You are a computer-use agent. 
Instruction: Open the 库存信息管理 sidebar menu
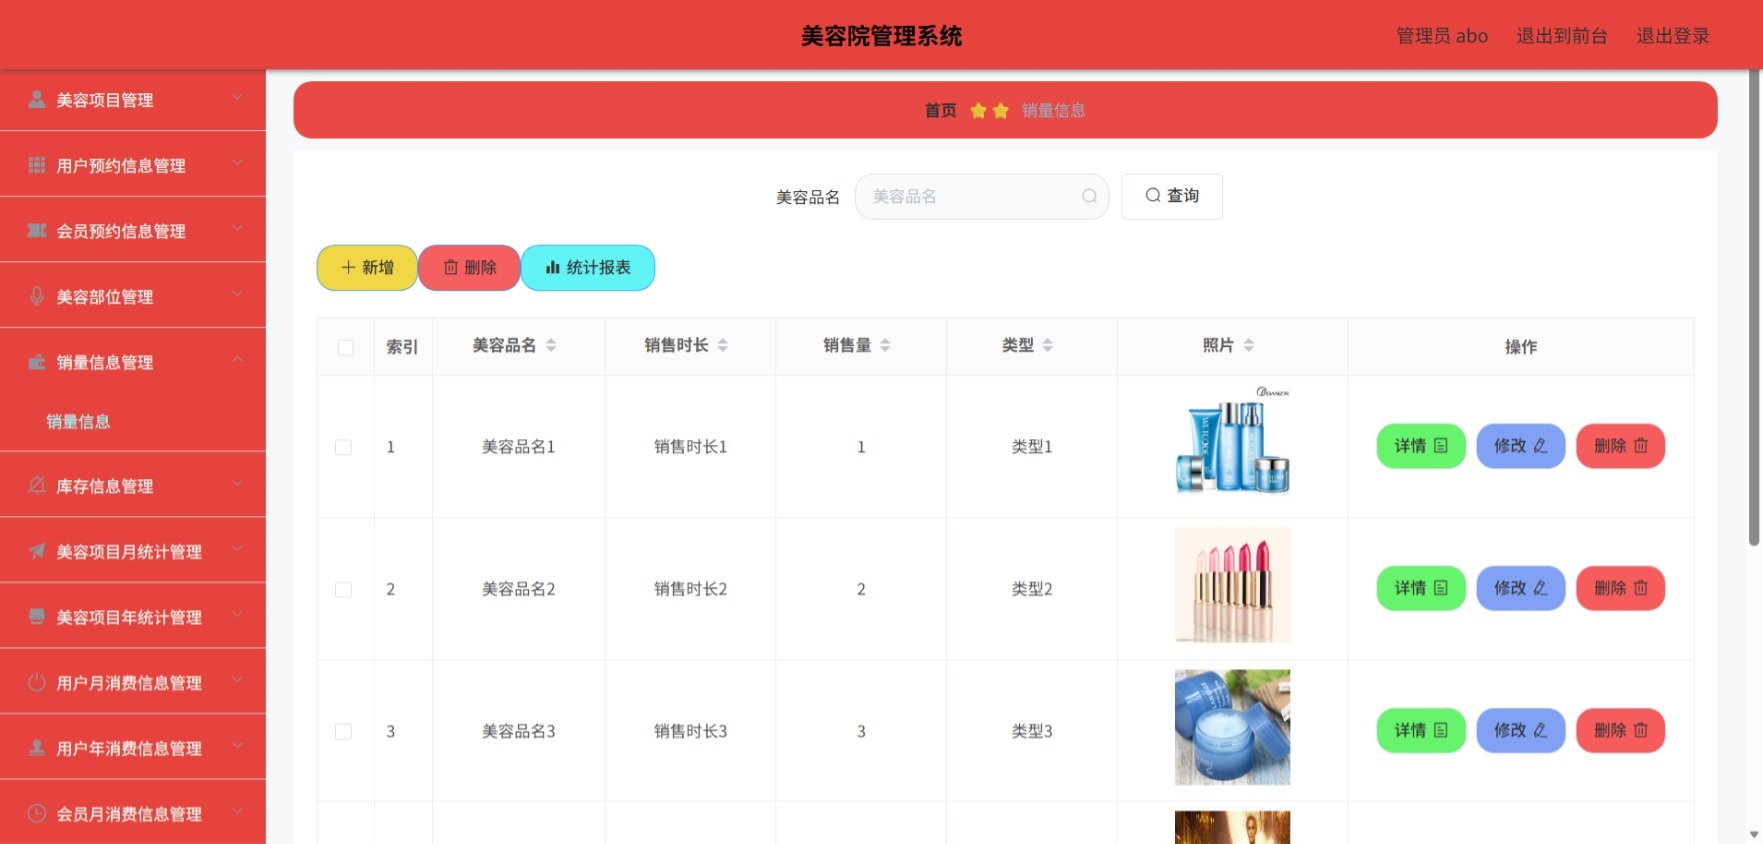click(133, 485)
